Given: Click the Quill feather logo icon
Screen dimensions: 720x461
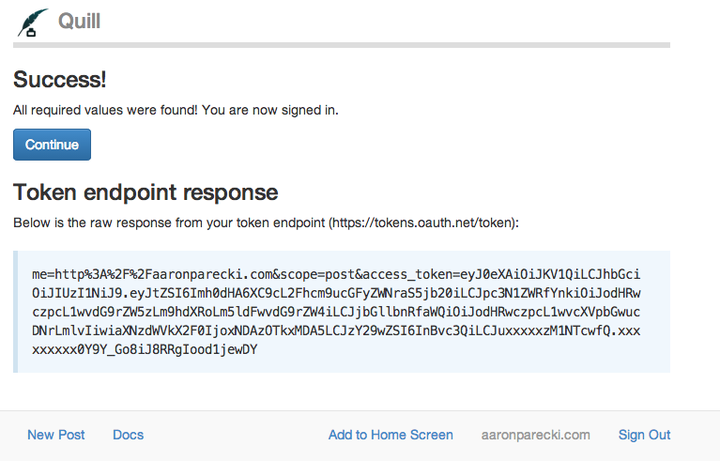Looking at the screenshot, I should [x=32, y=22].
